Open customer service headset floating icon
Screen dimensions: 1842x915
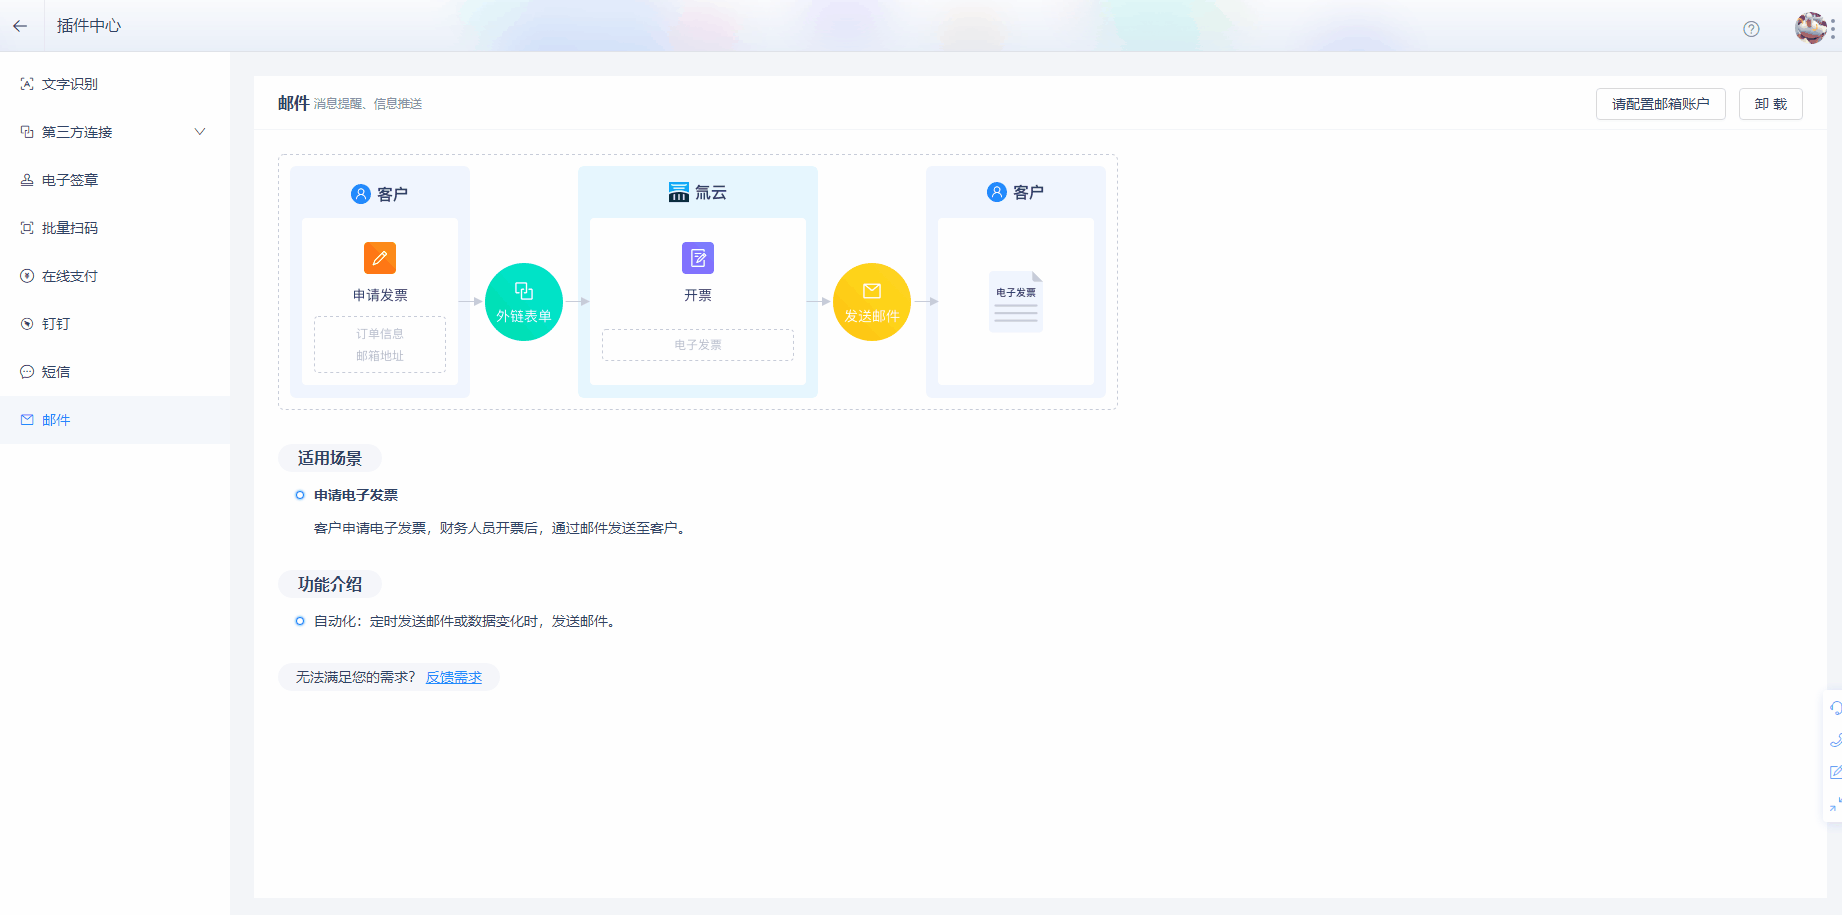click(x=1835, y=708)
